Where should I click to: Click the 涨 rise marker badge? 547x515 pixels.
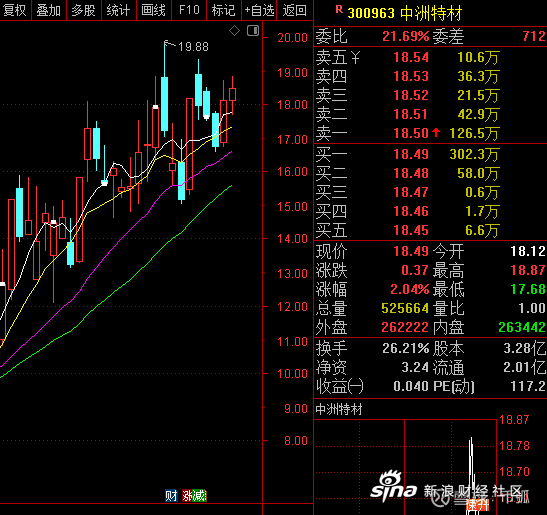[187, 495]
